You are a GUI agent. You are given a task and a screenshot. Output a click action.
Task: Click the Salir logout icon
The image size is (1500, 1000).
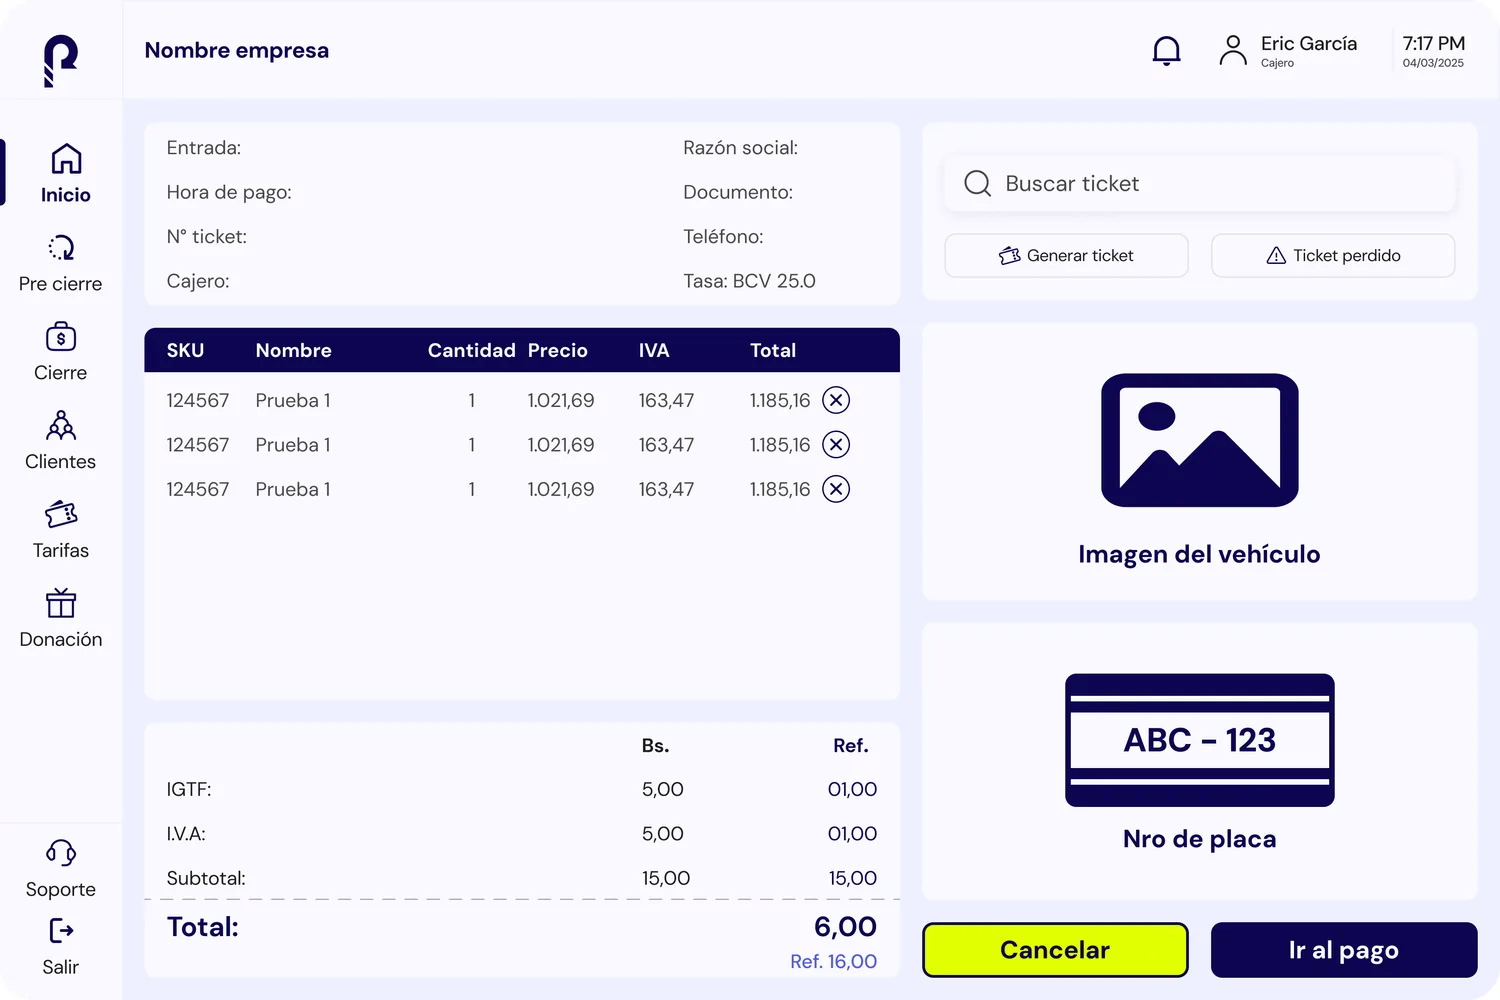pos(61,931)
